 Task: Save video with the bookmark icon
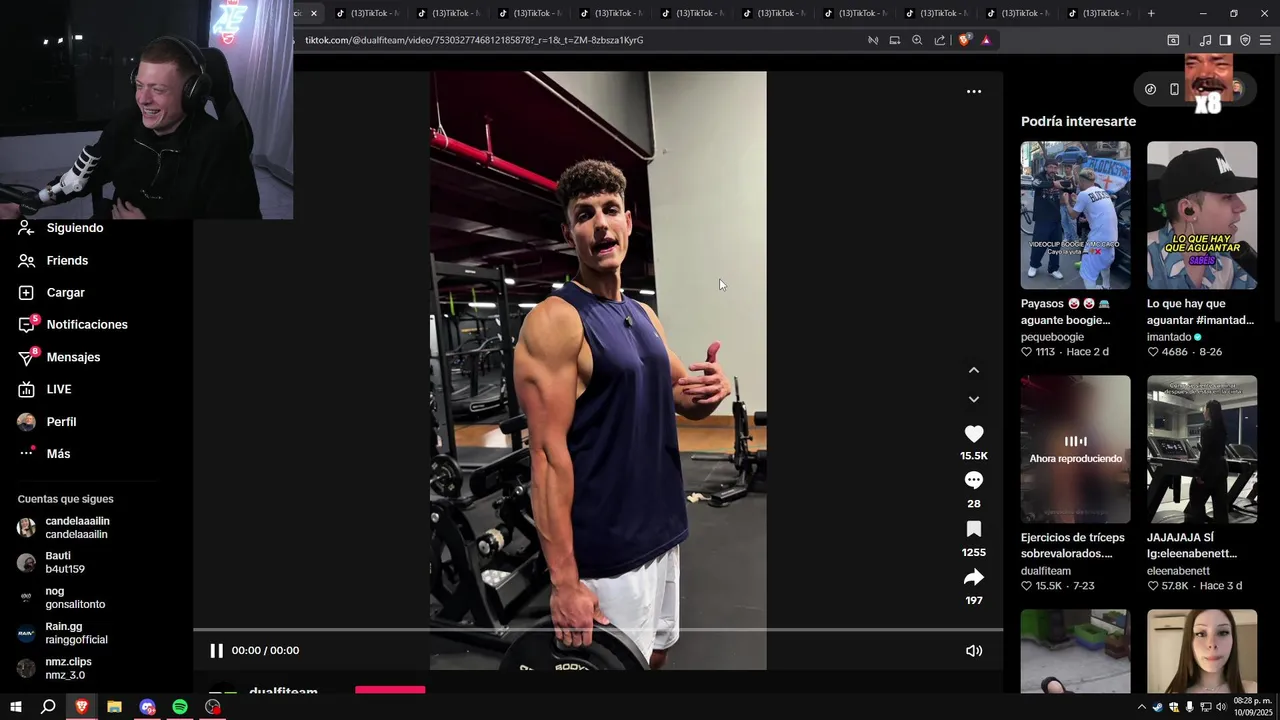point(973,529)
